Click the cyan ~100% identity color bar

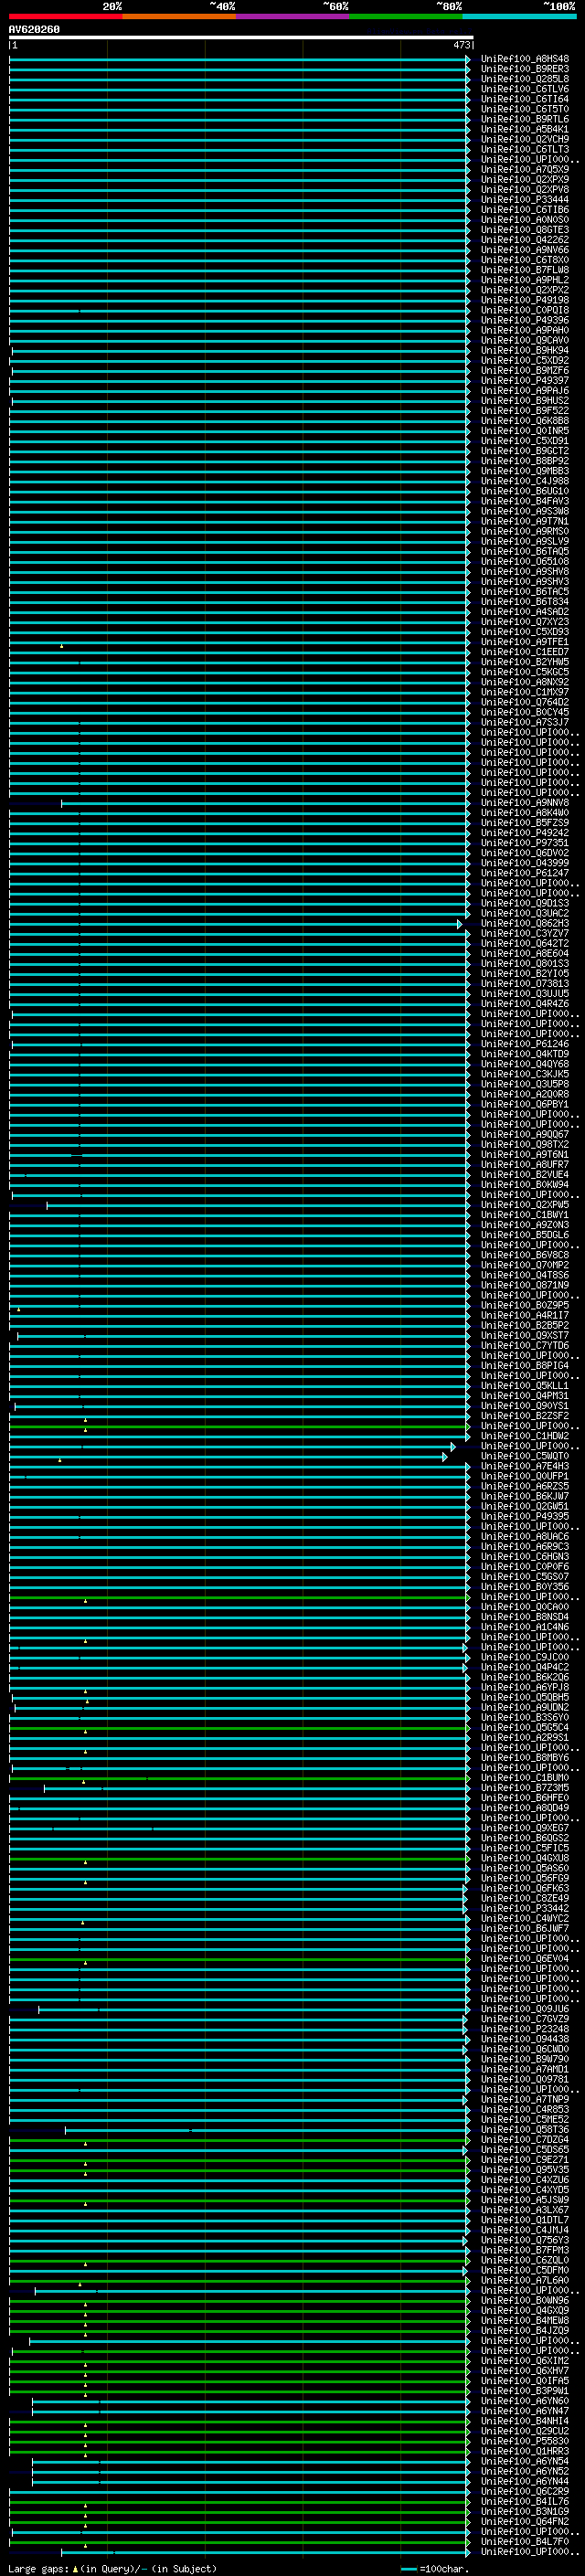click(x=520, y=16)
